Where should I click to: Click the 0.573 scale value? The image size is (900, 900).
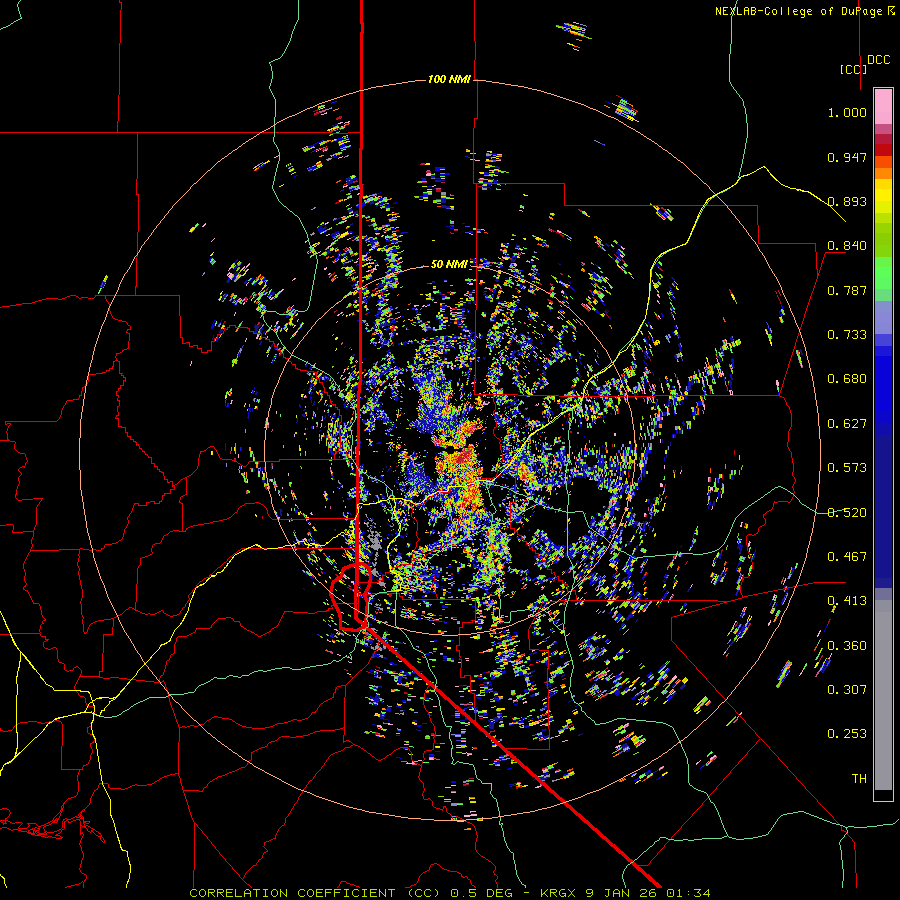[847, 468]
